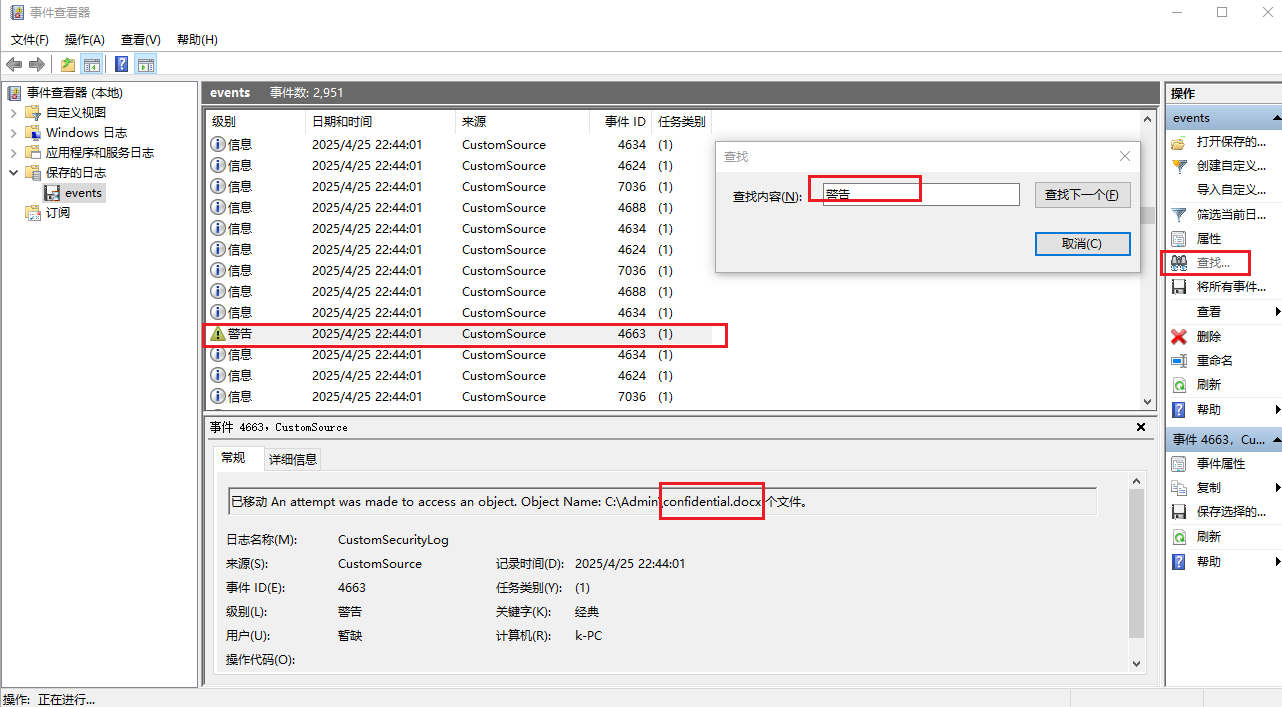Open the 操作(A) menu
Viewport: 1282px width, 707px height.
[x=84, y=40]
